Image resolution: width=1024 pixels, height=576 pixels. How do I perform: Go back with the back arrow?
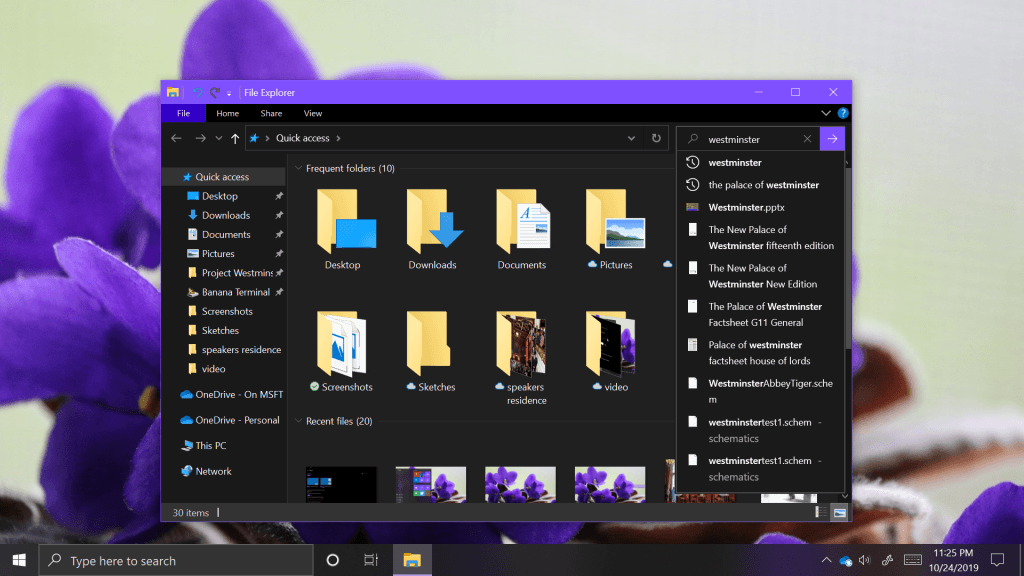[176, 138]
